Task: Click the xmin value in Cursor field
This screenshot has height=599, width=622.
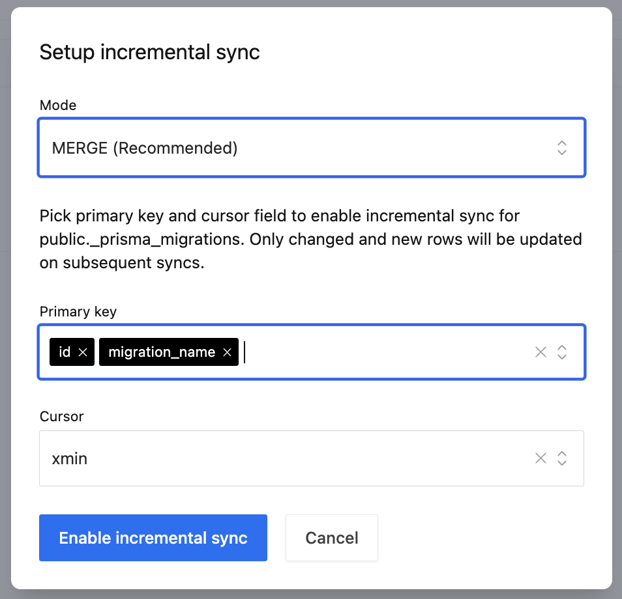Action: (x=70, y=458)
